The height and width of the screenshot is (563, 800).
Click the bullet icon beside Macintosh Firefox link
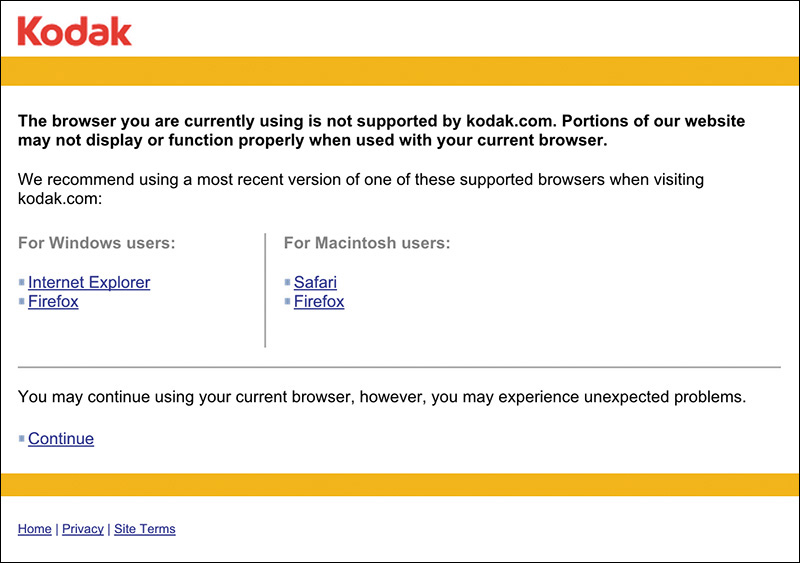pyautogui.click(x=288, y=301)
